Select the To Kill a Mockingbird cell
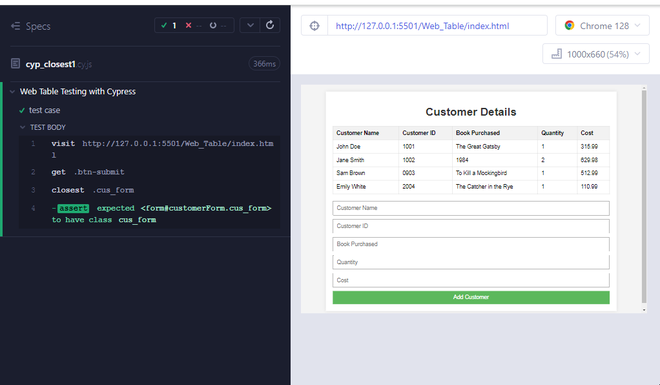The image size is (660, 385). pyautogui.click(x=495, y=173)
